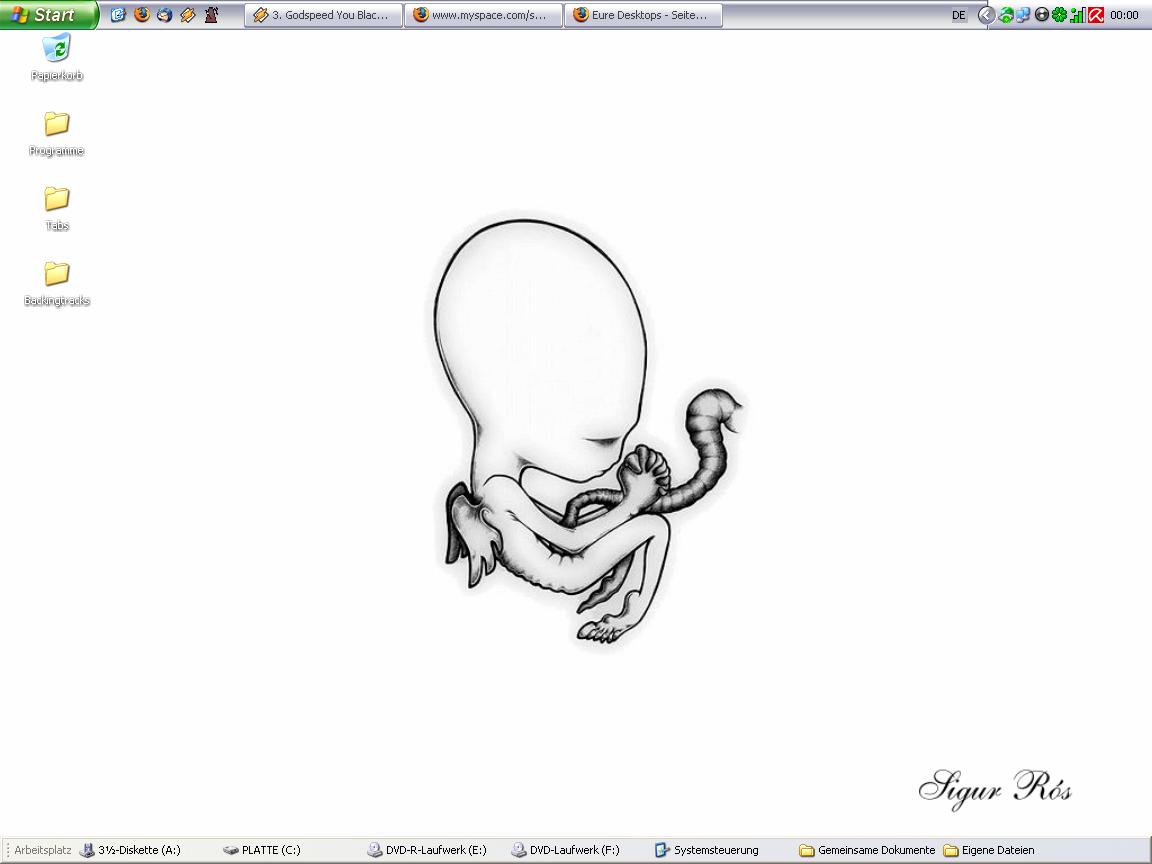Click the 00:00 taskbar clock

point(1124,15)
